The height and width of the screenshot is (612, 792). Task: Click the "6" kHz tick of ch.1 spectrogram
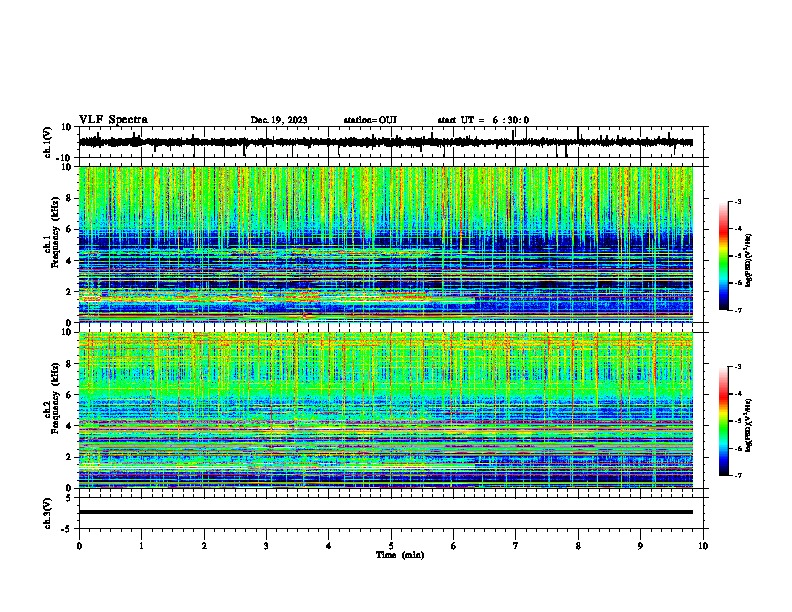69,229
